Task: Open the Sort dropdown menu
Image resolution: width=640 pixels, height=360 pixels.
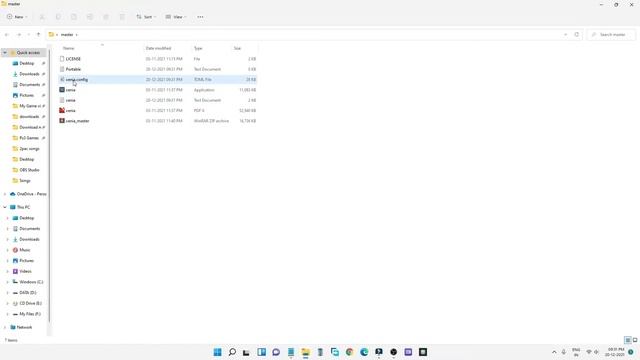Action: point(146,17)
